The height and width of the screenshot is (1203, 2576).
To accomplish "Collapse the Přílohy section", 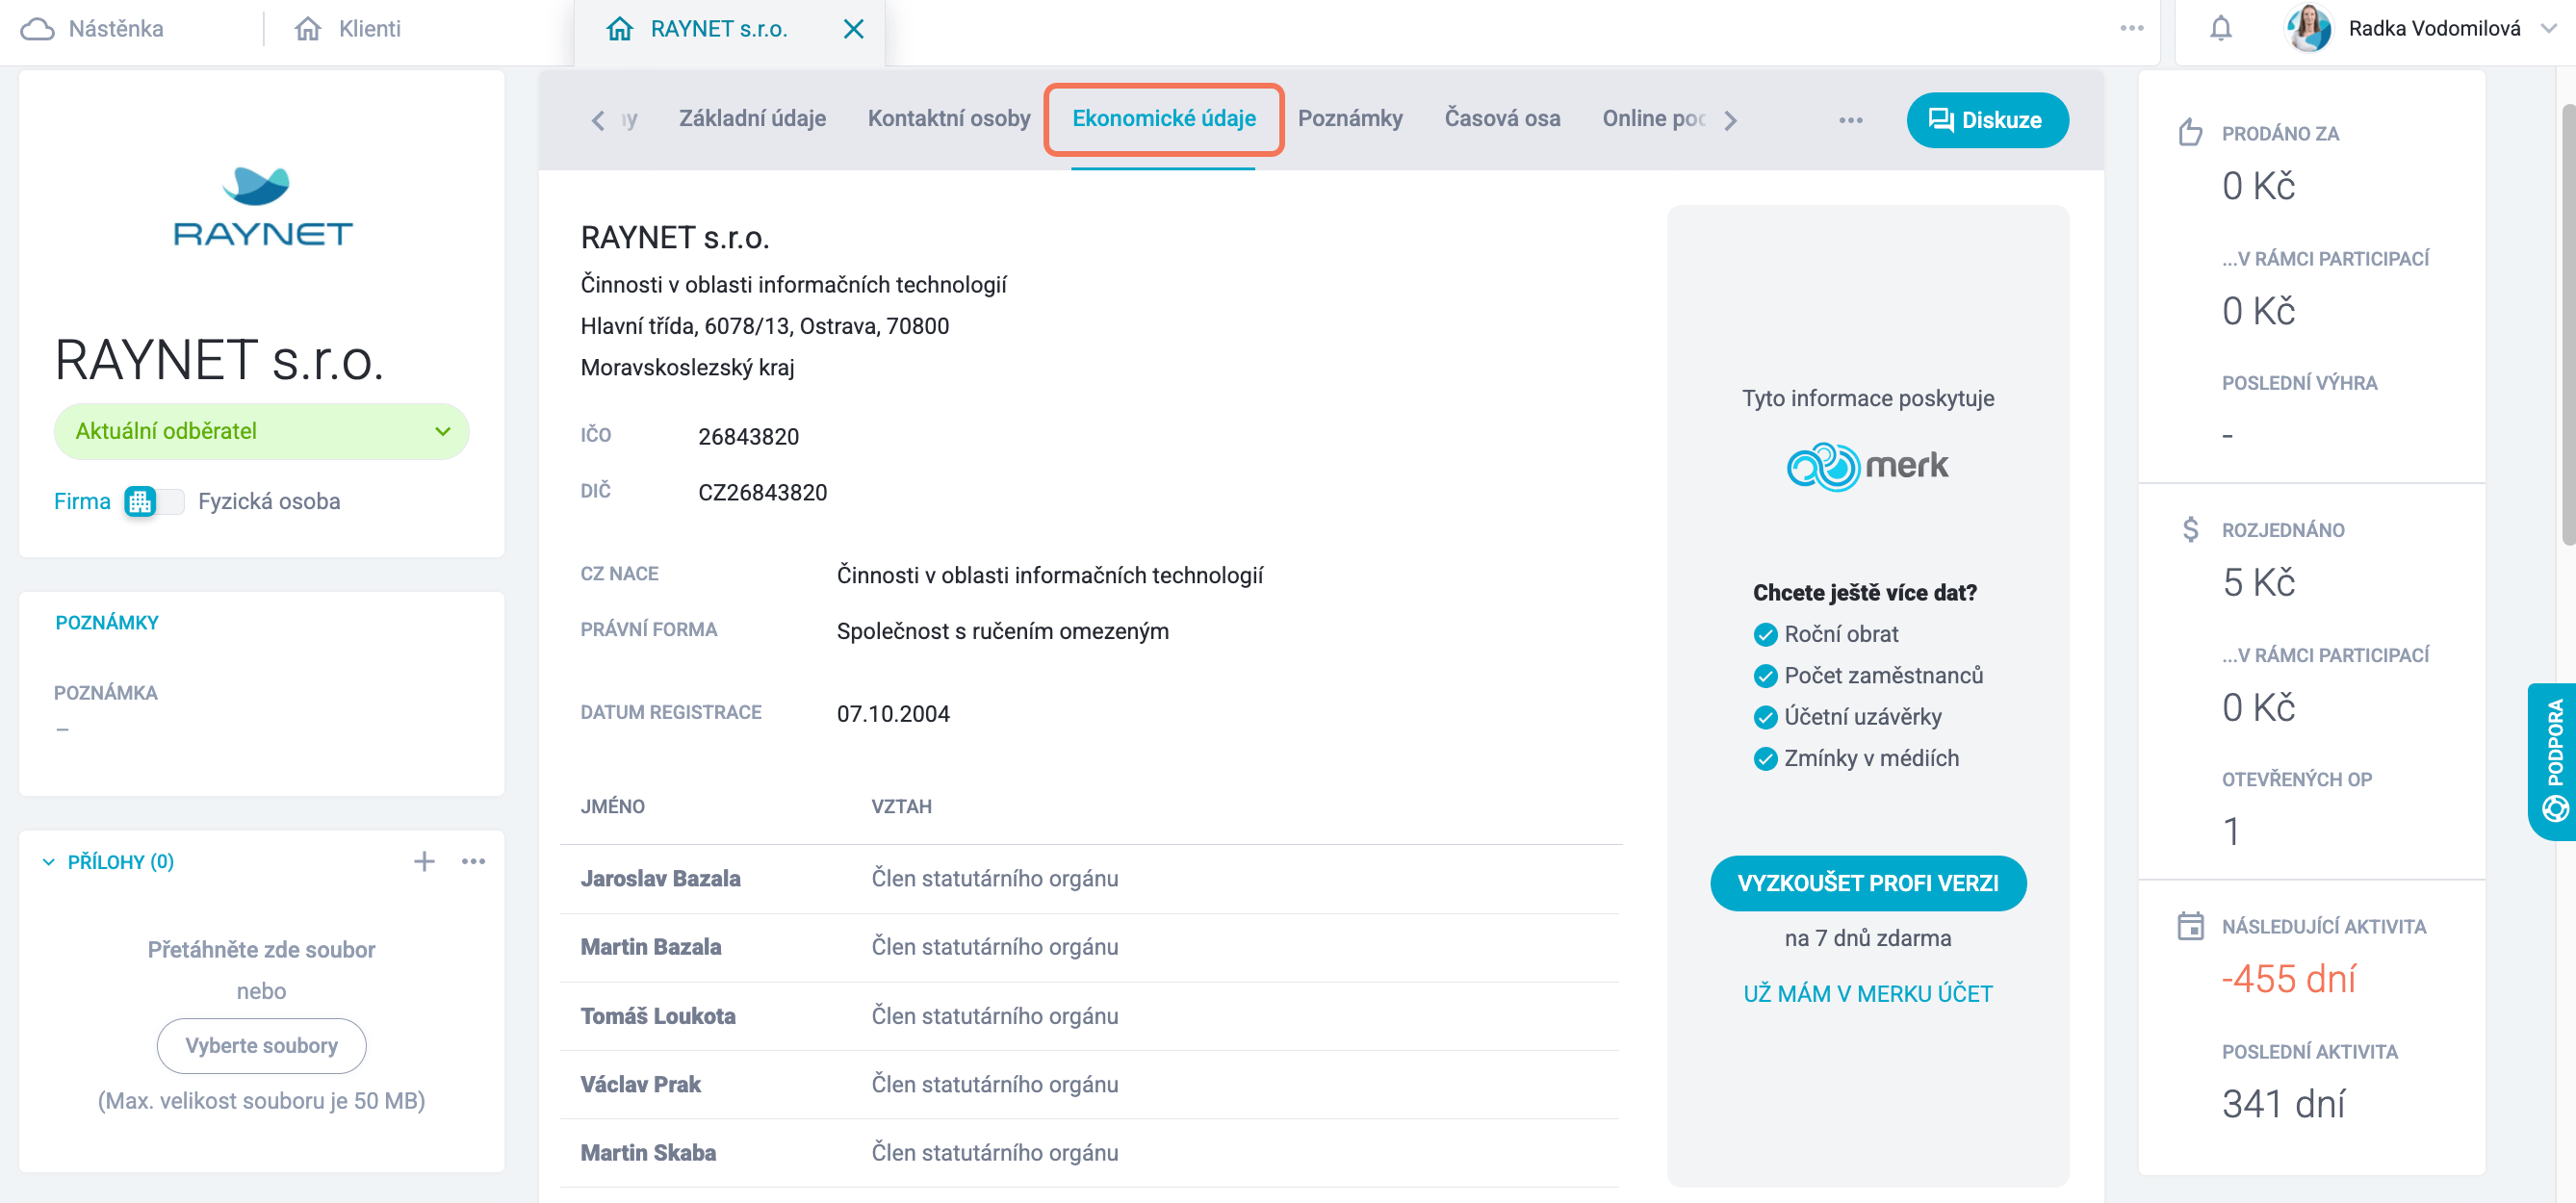I will [x=48, y=862].
